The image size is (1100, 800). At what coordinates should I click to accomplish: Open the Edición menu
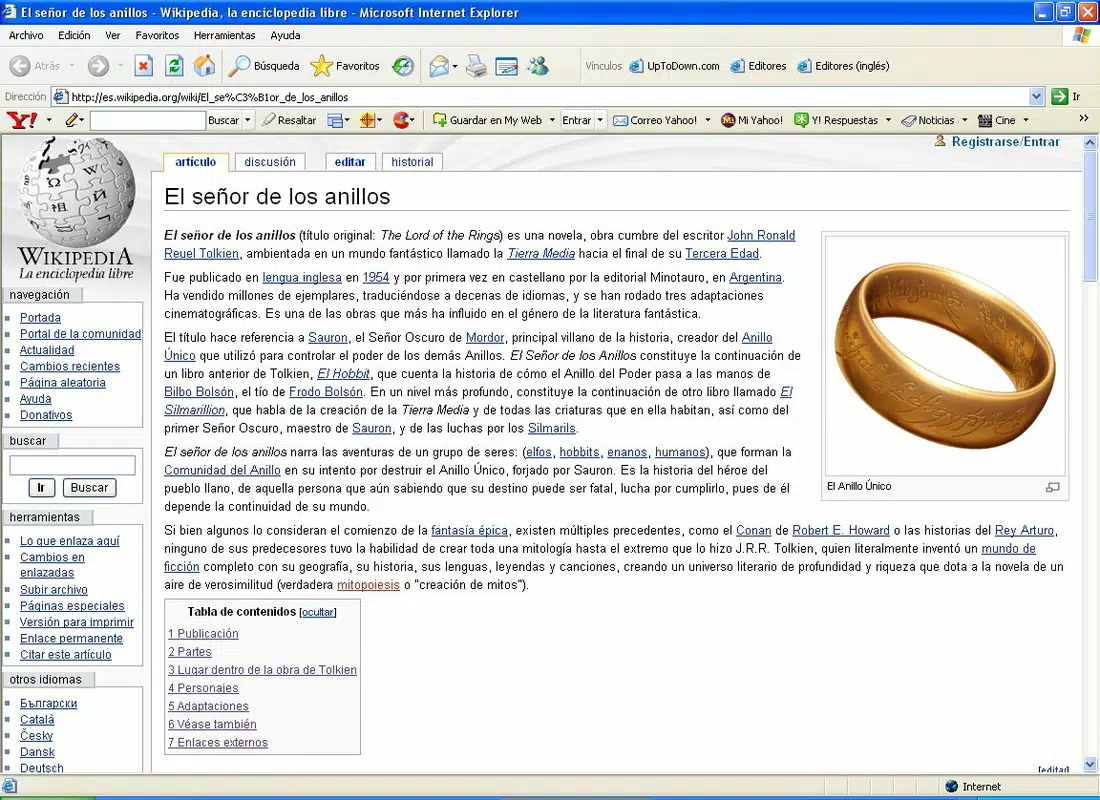[x=74, y=35]
